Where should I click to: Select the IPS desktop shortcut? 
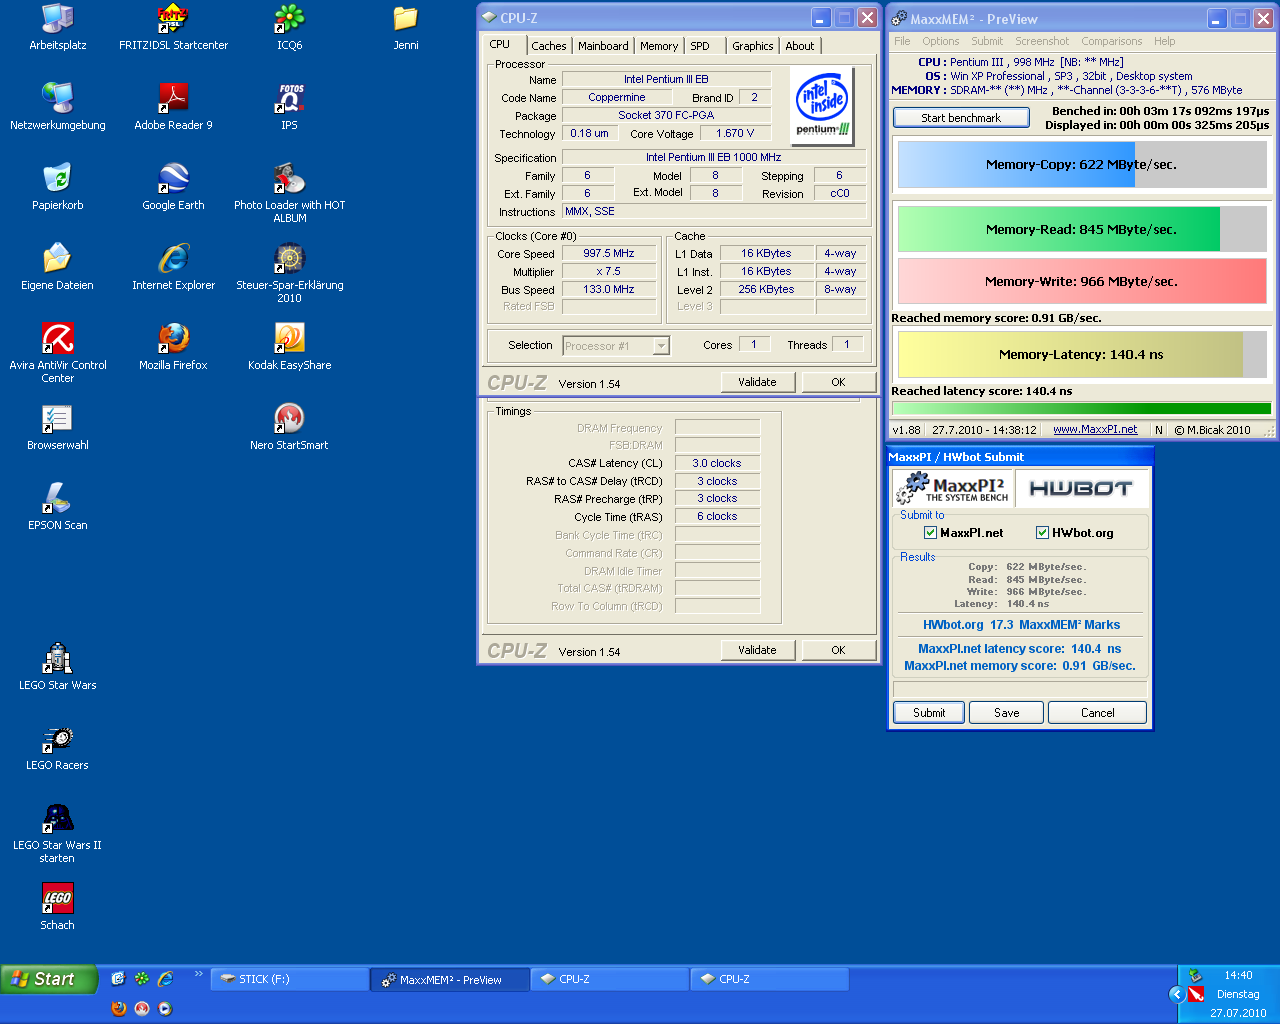point(289,107)
